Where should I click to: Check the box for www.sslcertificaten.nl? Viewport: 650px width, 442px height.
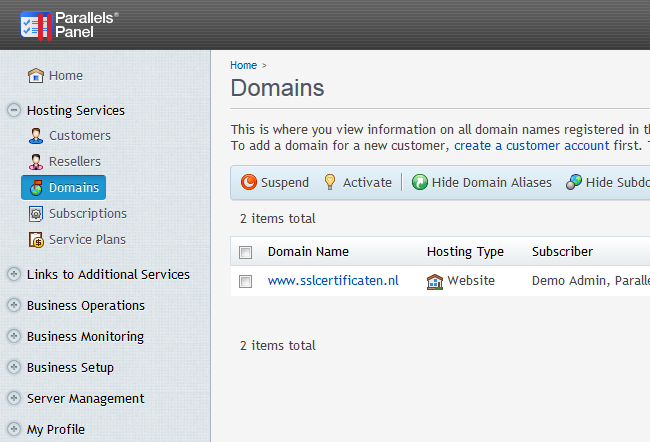tap(246, 282)
